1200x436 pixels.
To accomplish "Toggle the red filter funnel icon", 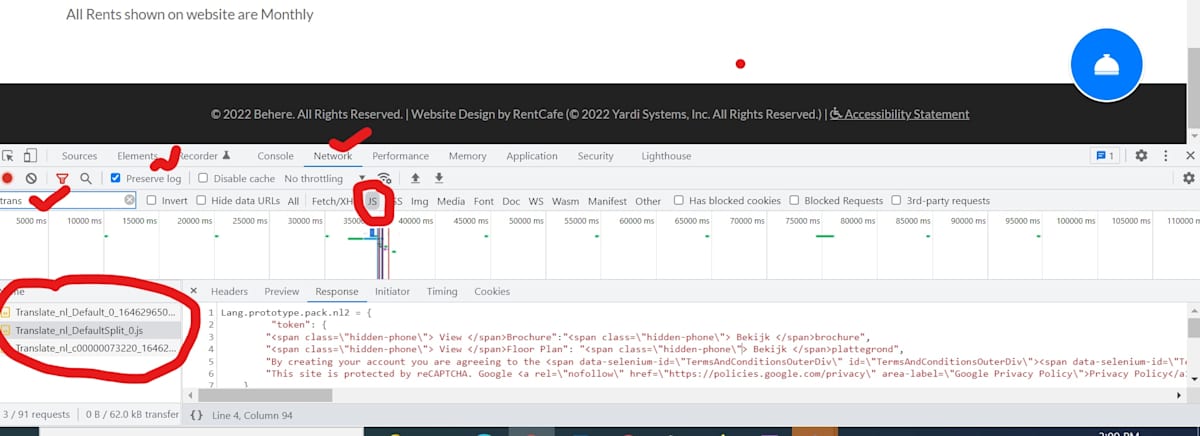I will [x=62, y=179].
